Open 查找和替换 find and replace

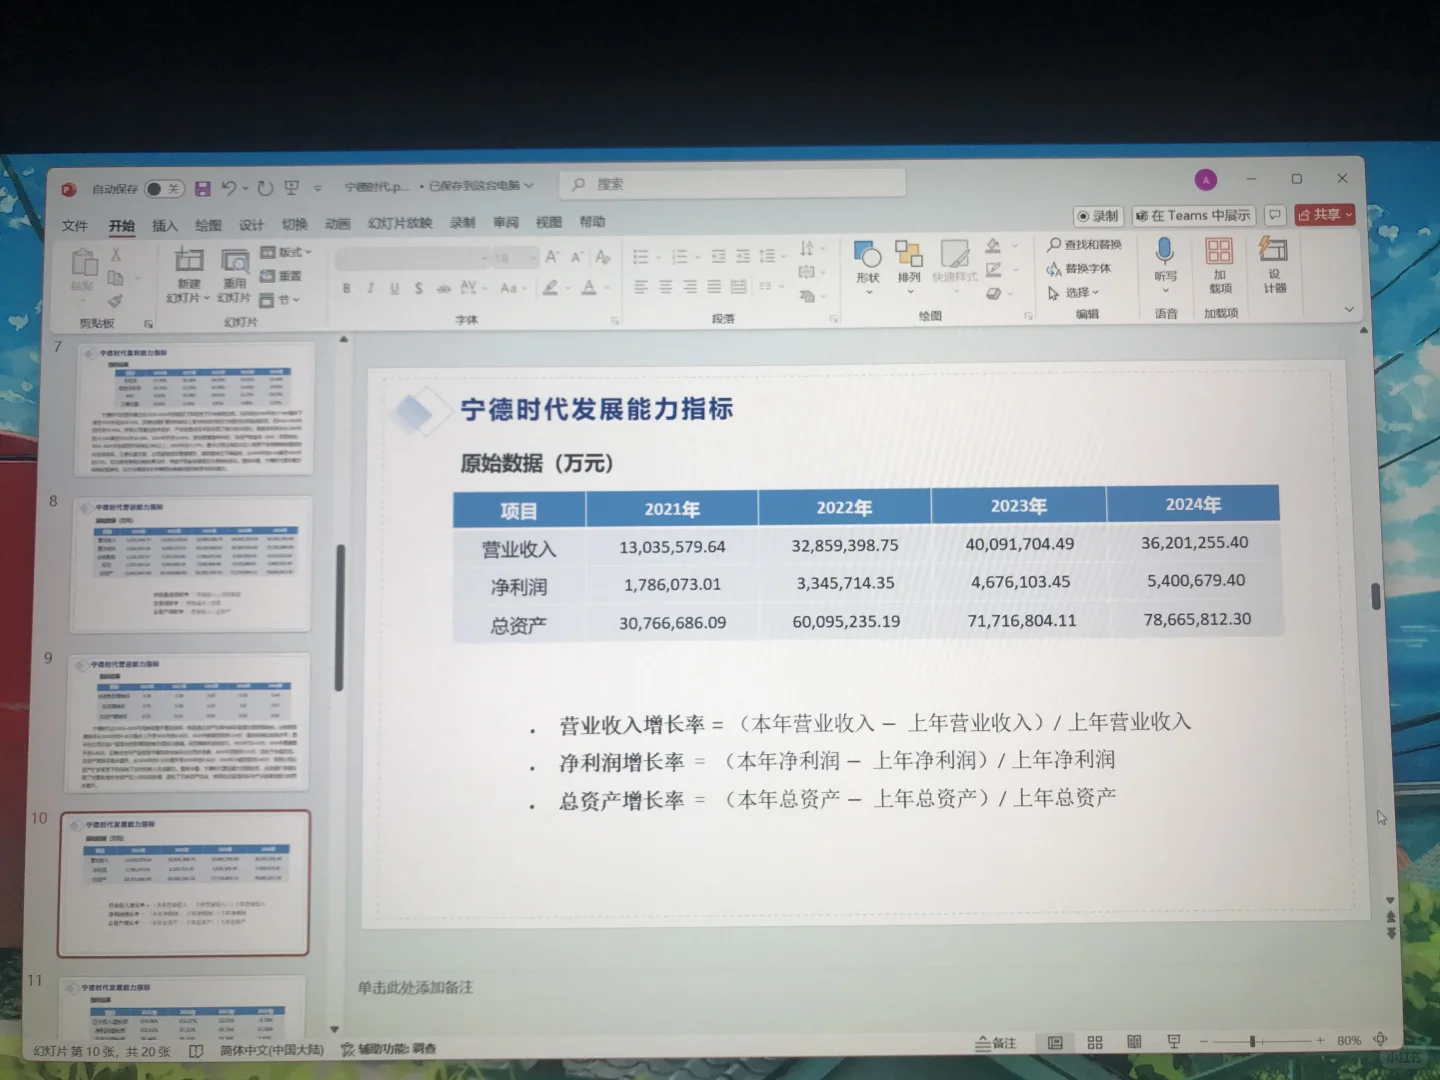pos(1085,244)
